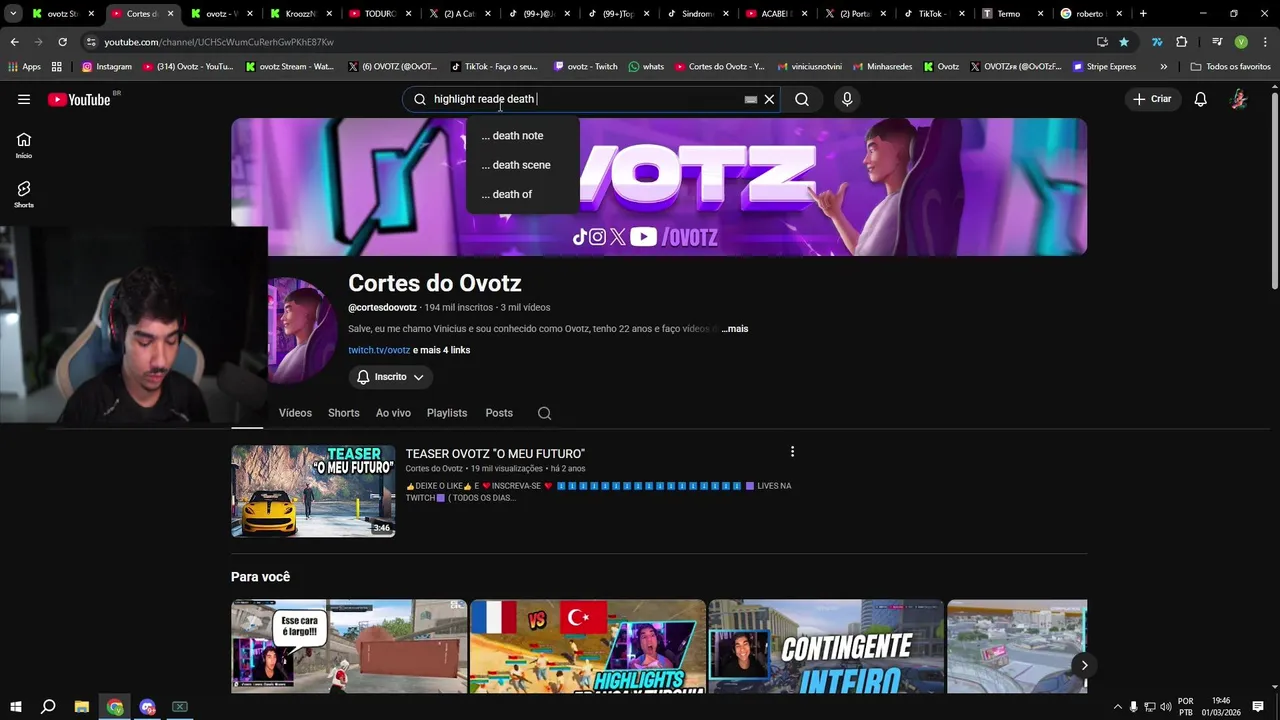
Task: Go to YouTube home via the logo
Action: pyautogui.click(x=79, y=99)
